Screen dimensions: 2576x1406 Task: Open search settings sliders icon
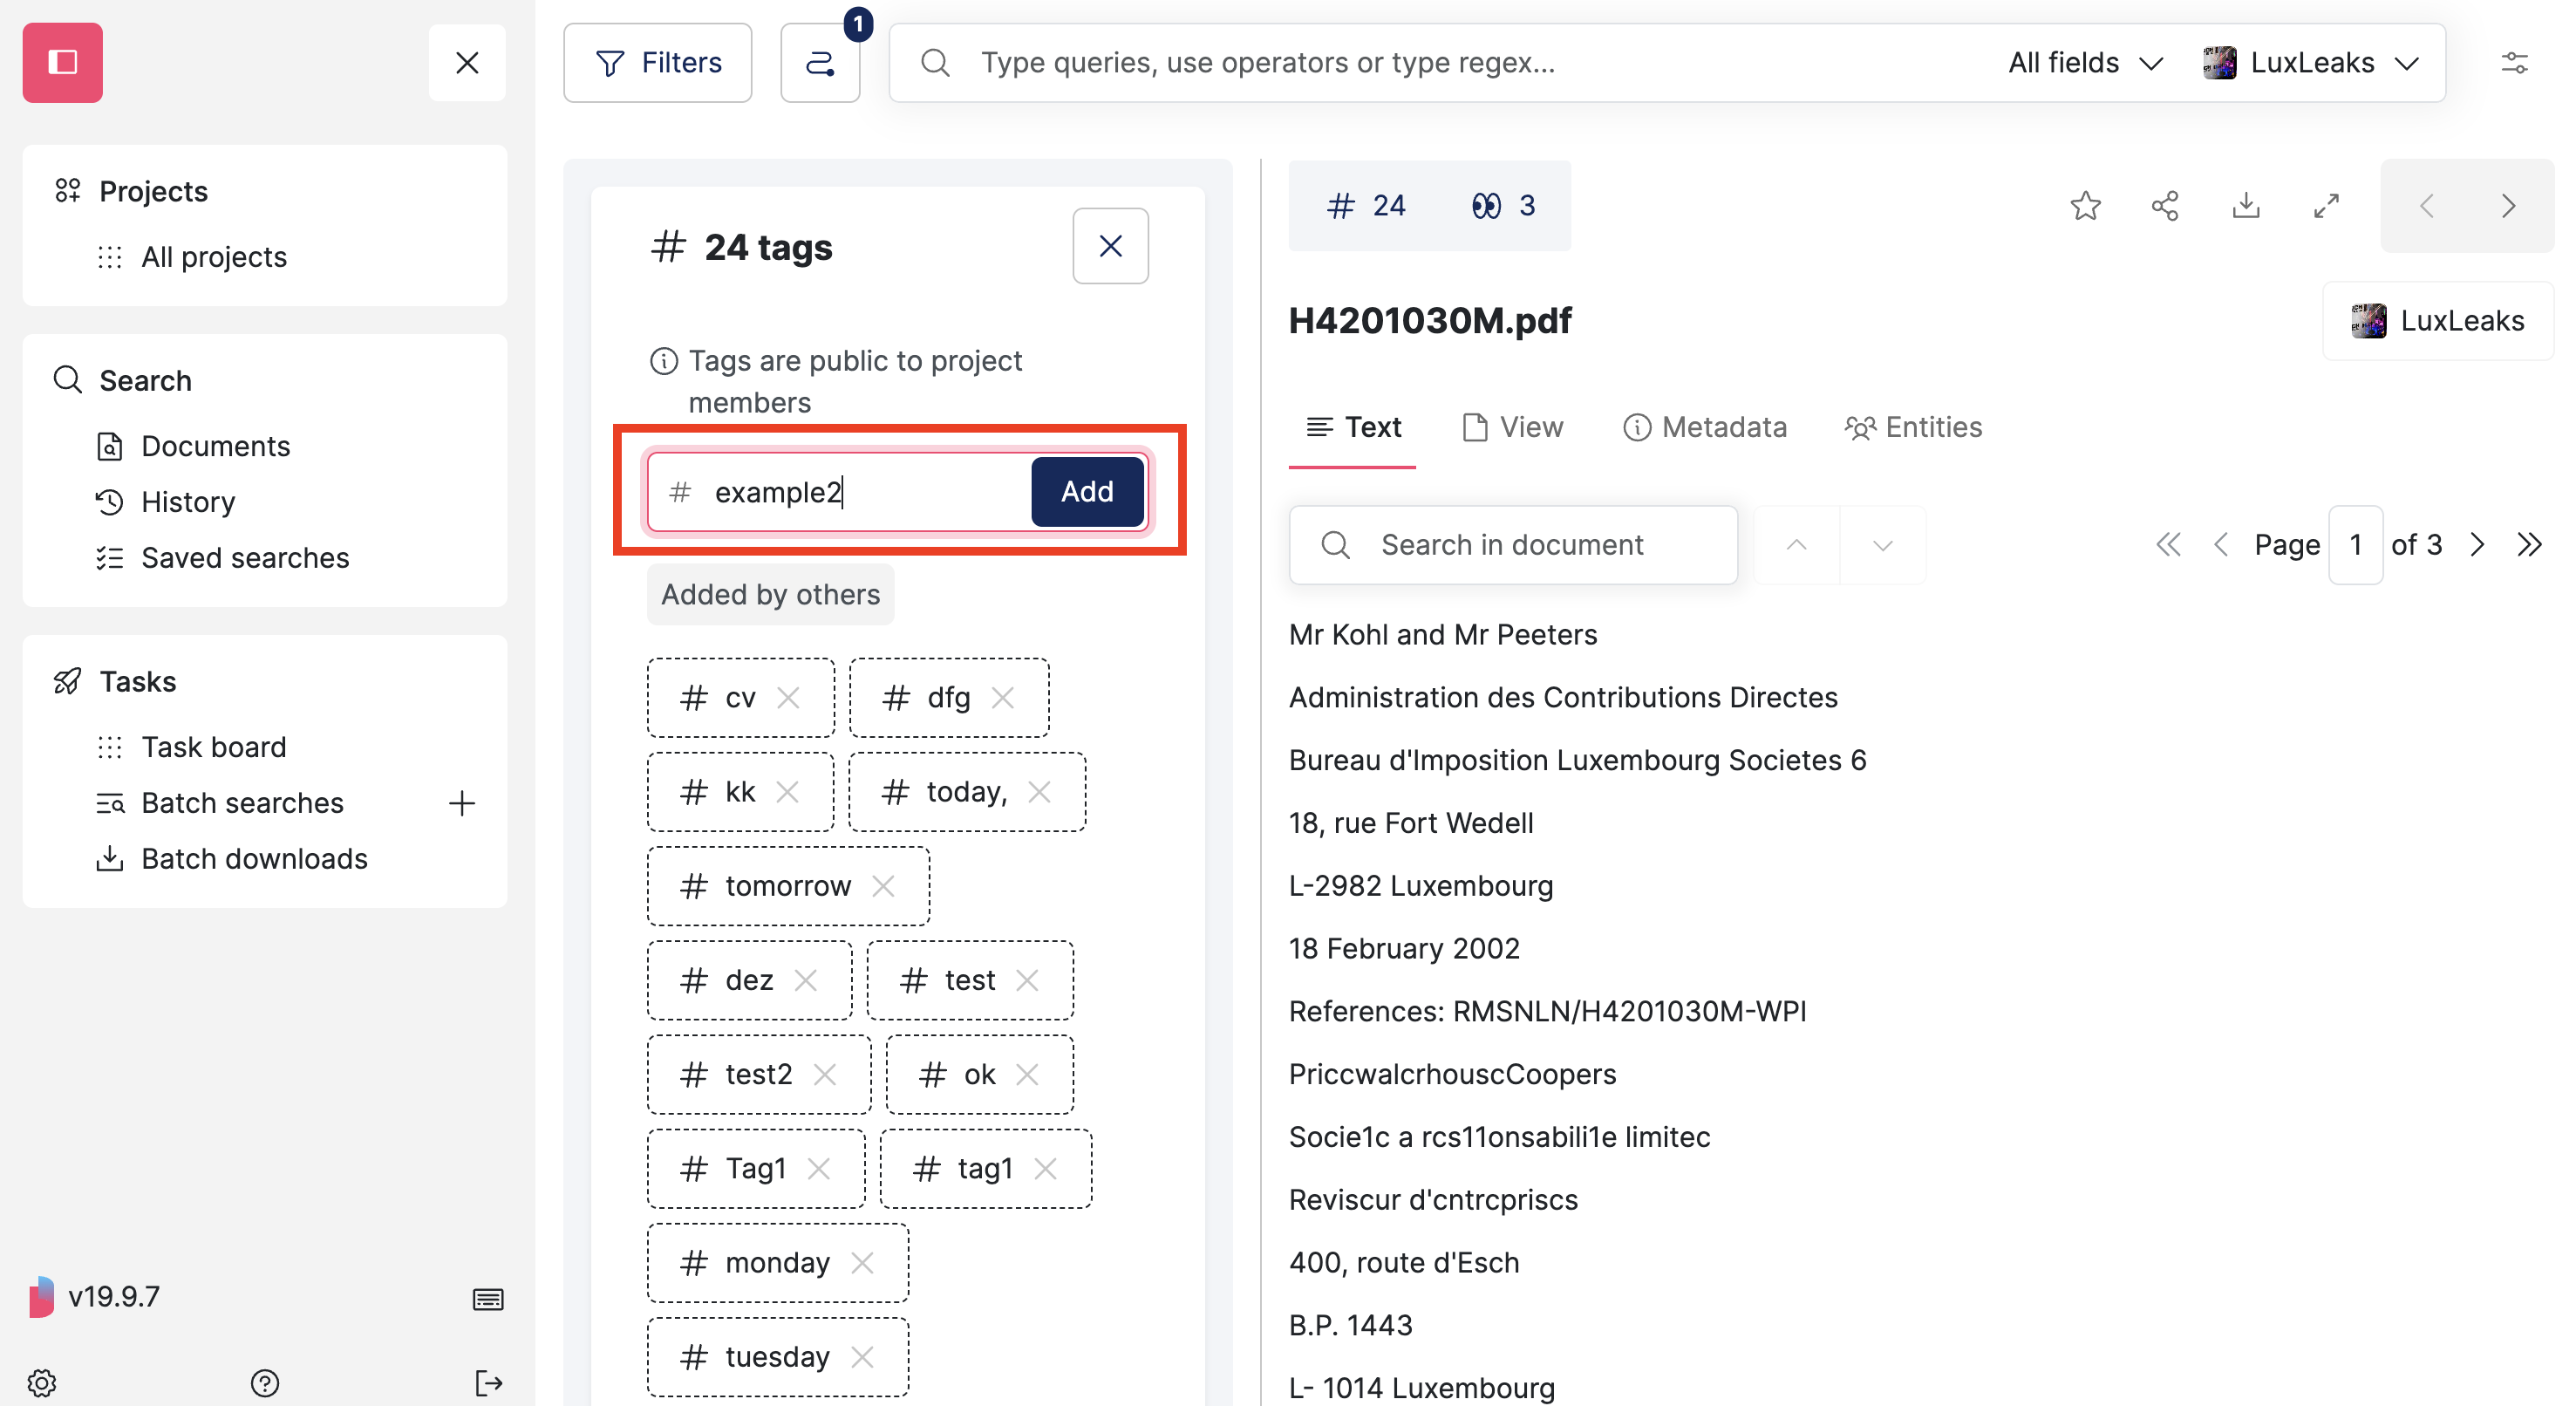pos(2514,62)
